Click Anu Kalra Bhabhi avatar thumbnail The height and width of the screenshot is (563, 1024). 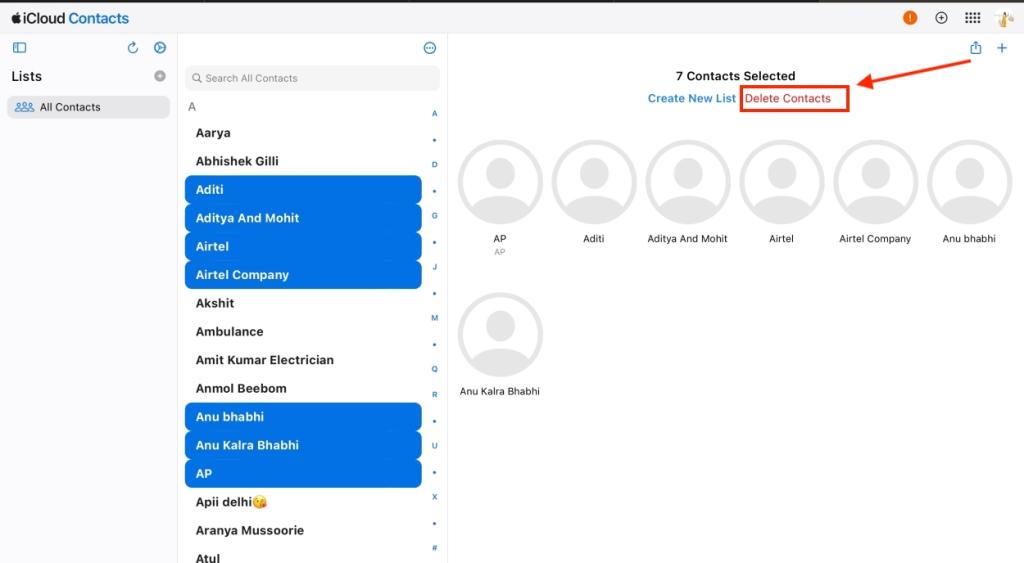point(500,335)
